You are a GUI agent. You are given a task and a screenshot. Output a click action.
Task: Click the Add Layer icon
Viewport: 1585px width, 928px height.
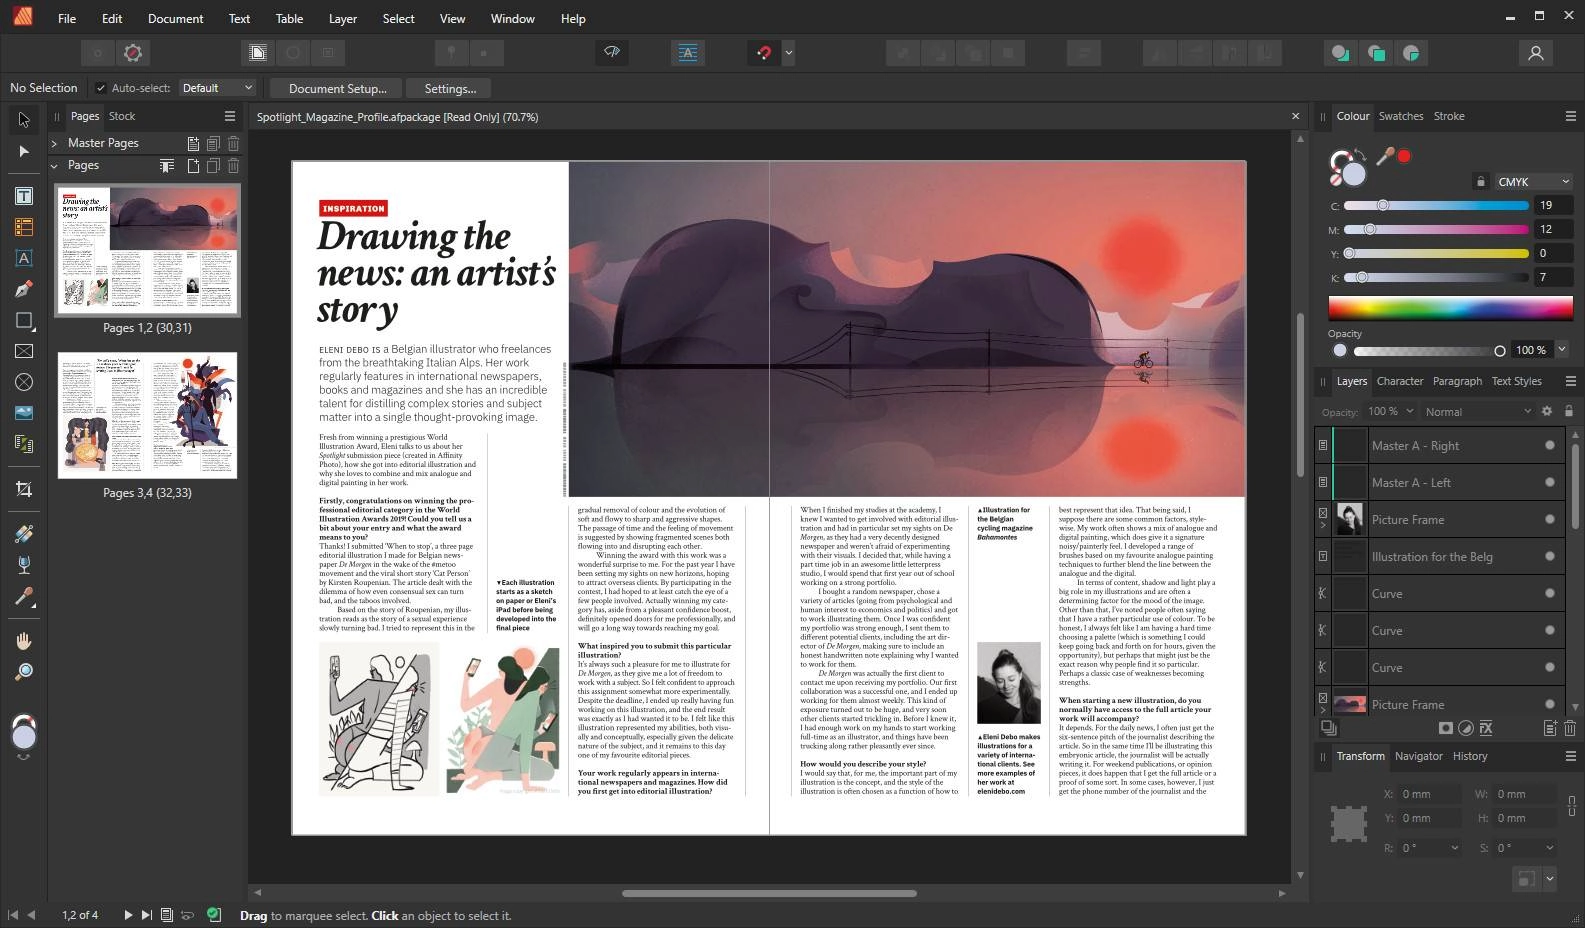(x=1550, y=728)
